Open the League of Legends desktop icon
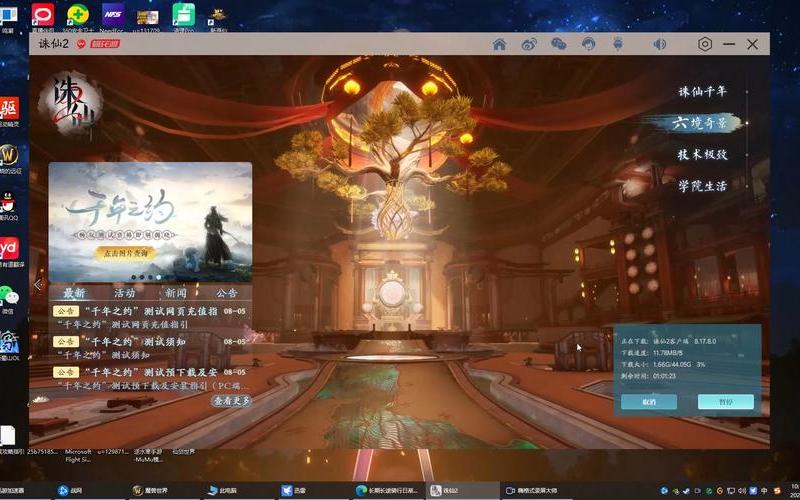Viewport: 800px width, 500px height. (x=9, y=345)
